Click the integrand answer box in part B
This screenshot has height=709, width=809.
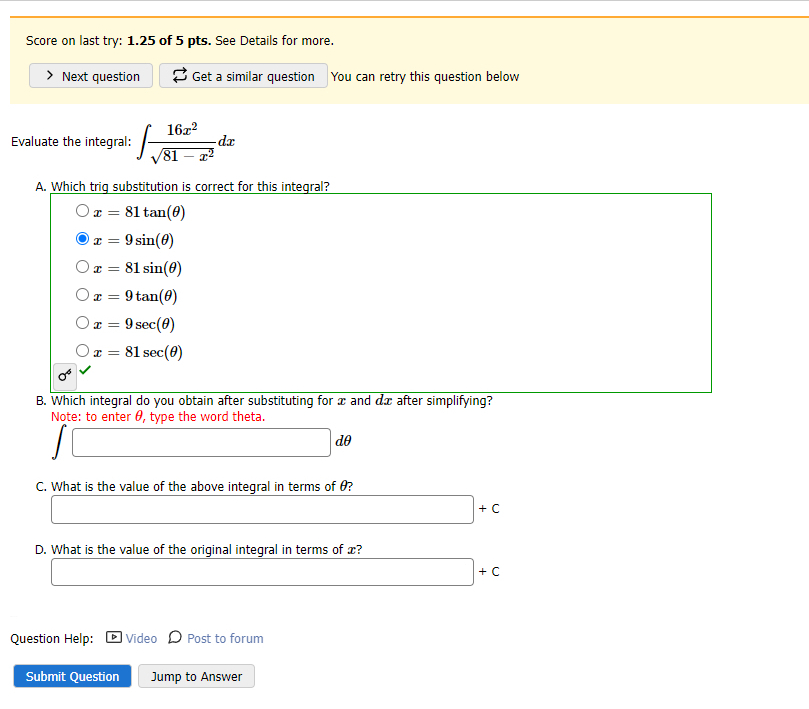point(200,442)
